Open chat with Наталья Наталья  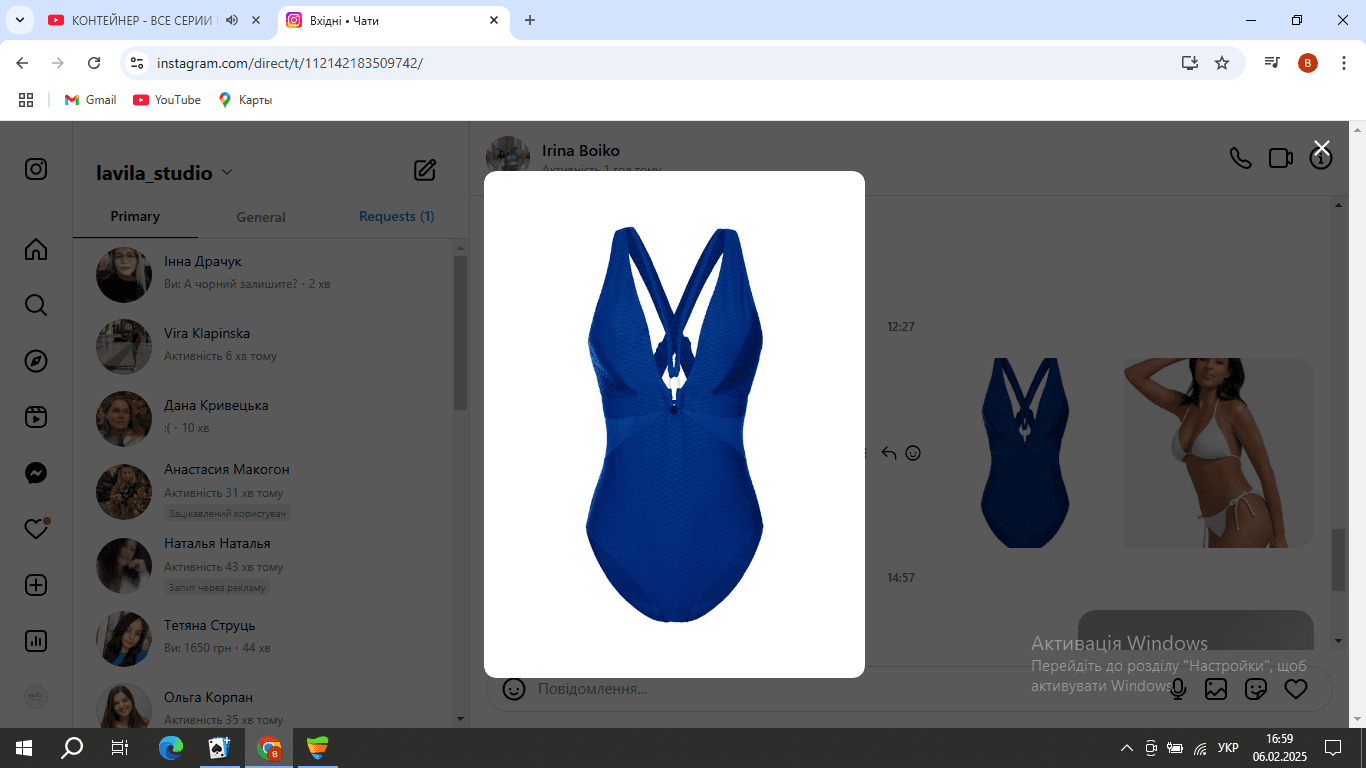pos(264,565)
